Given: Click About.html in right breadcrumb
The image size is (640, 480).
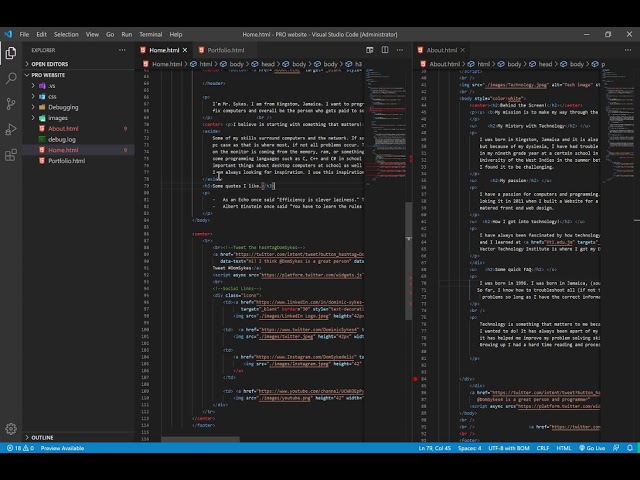Looking at the screenshot, I should (x=444, y=64).
